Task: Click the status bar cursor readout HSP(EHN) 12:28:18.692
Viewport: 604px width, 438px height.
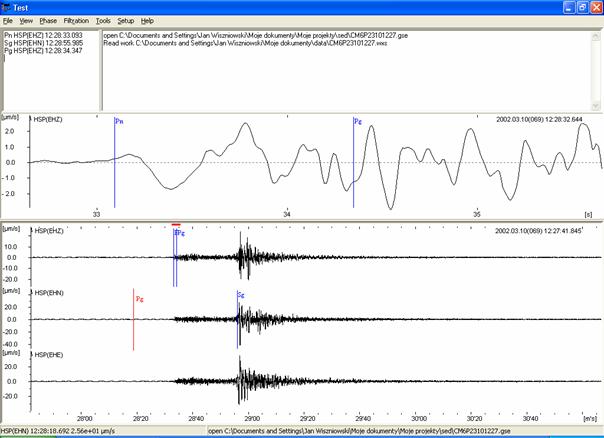Action: click(58, 431)
